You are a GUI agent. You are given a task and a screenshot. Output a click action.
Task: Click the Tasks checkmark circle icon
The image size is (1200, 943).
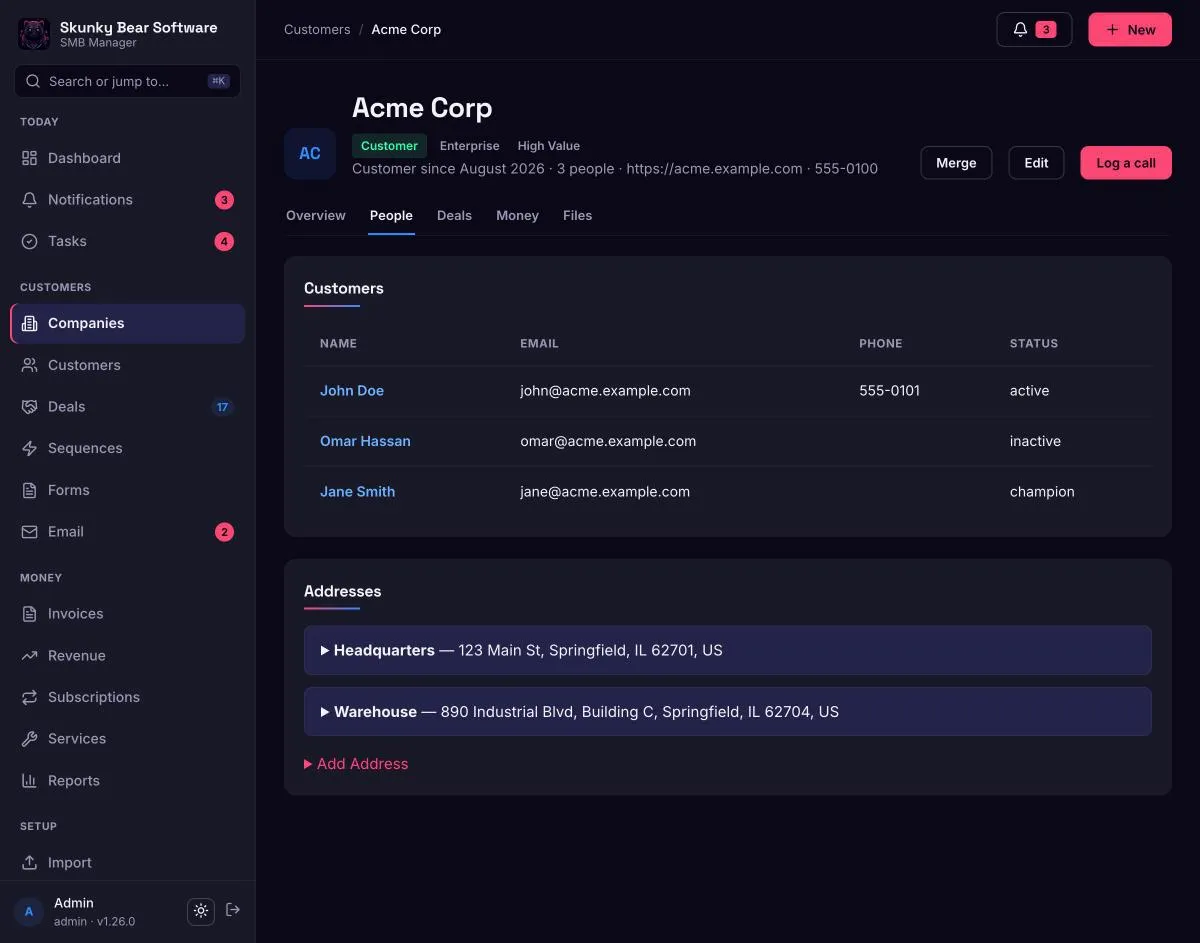tap(29, 241)
